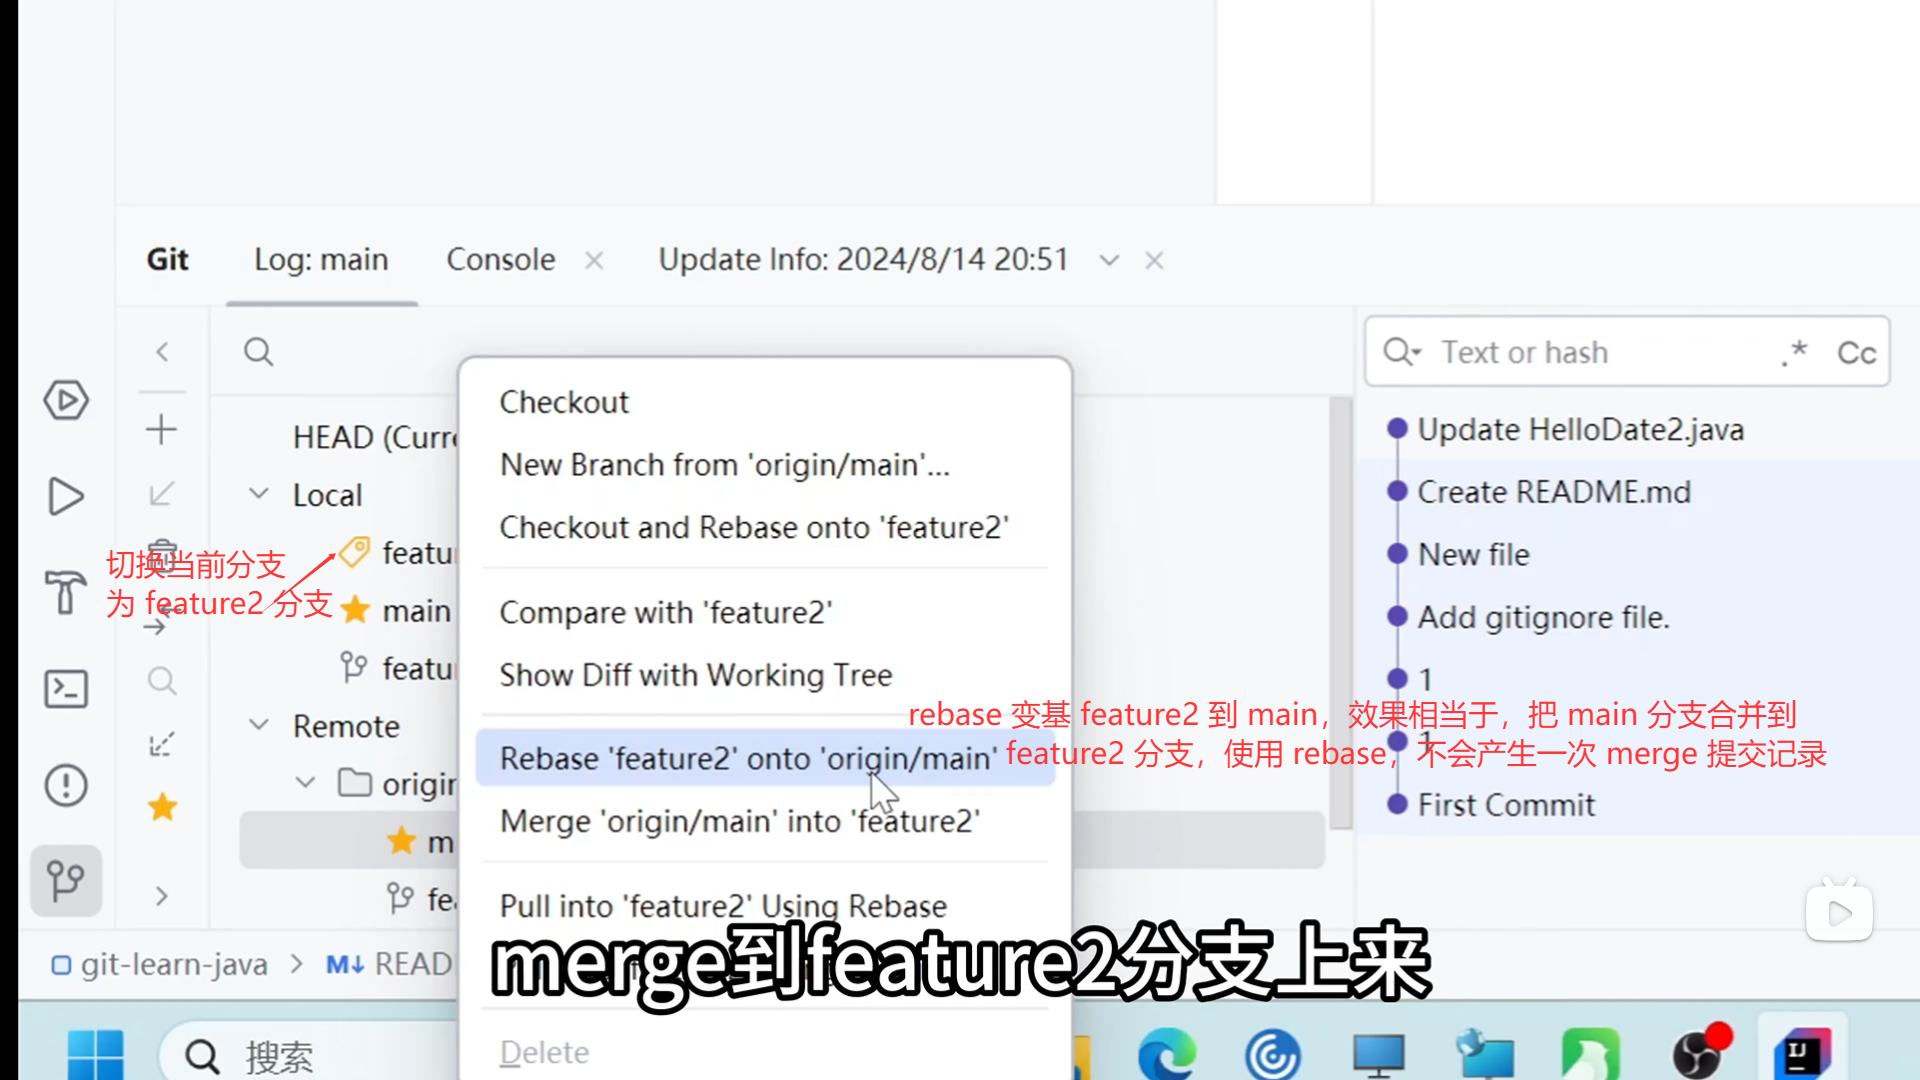The width and height of the screenshot is (1920, 1080).
Task: Open the Build hammer tool icon
Action: coord(66,592)
